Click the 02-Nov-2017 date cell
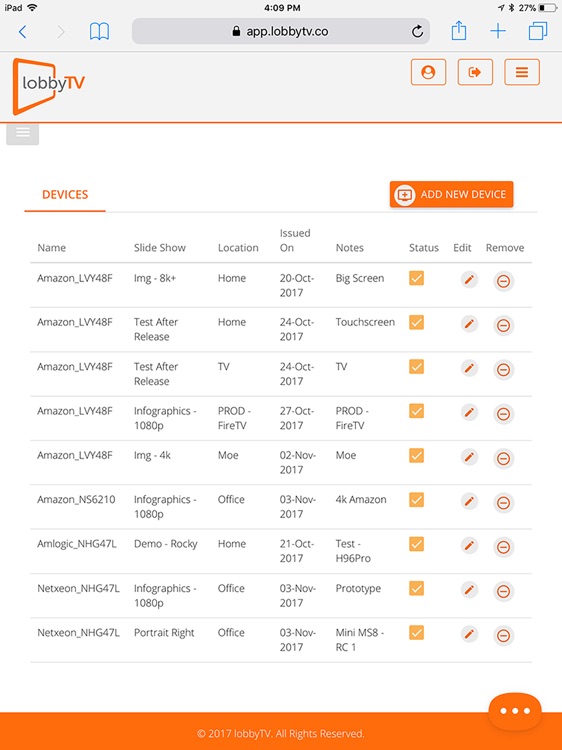 (298, 463)
